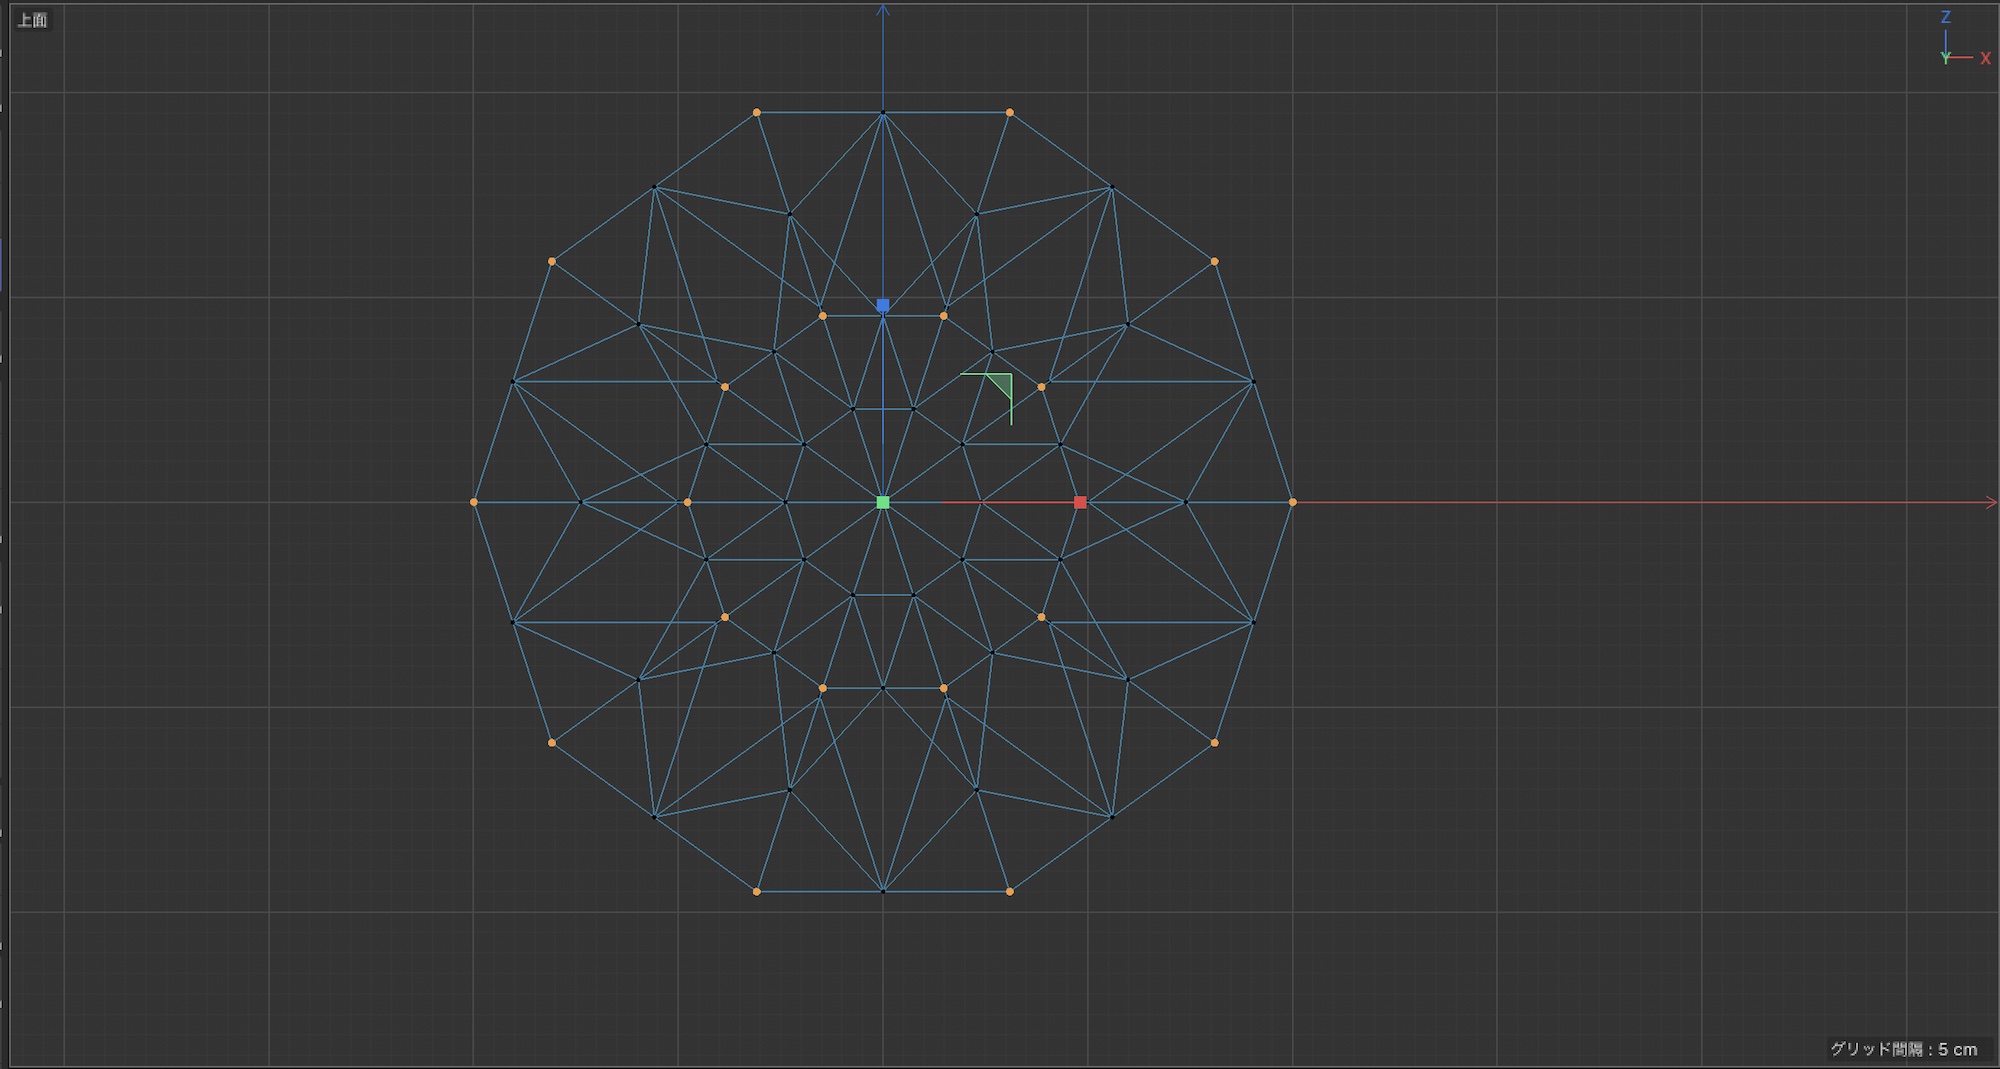Select the right orange vertex on the bottom edge
This screenshot has height=1069, width=2000.
pyautogui.click(x=1010, y=891)
